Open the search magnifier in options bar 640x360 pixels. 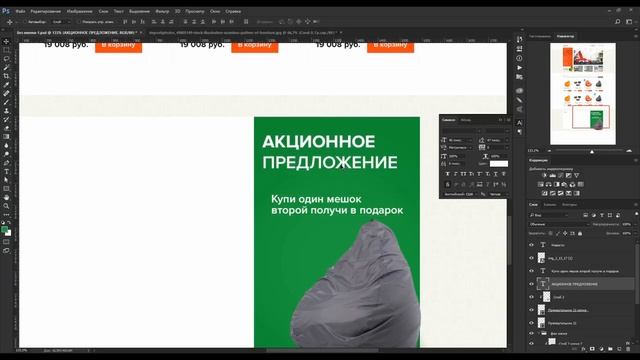coord(618,22)
